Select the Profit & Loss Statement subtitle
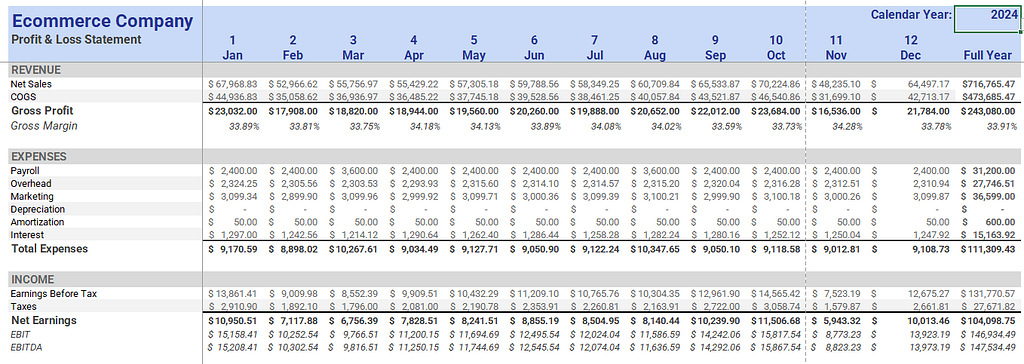This screenshot has width=1024, height=364. 76,39
